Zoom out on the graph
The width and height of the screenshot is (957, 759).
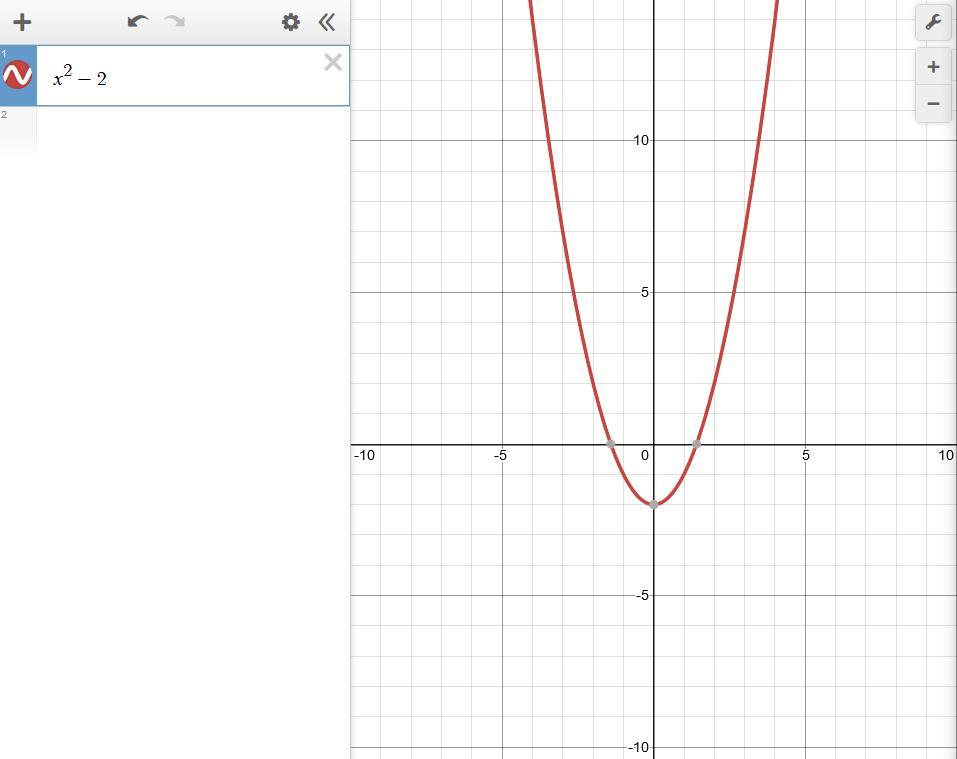(x=933, y=104)
